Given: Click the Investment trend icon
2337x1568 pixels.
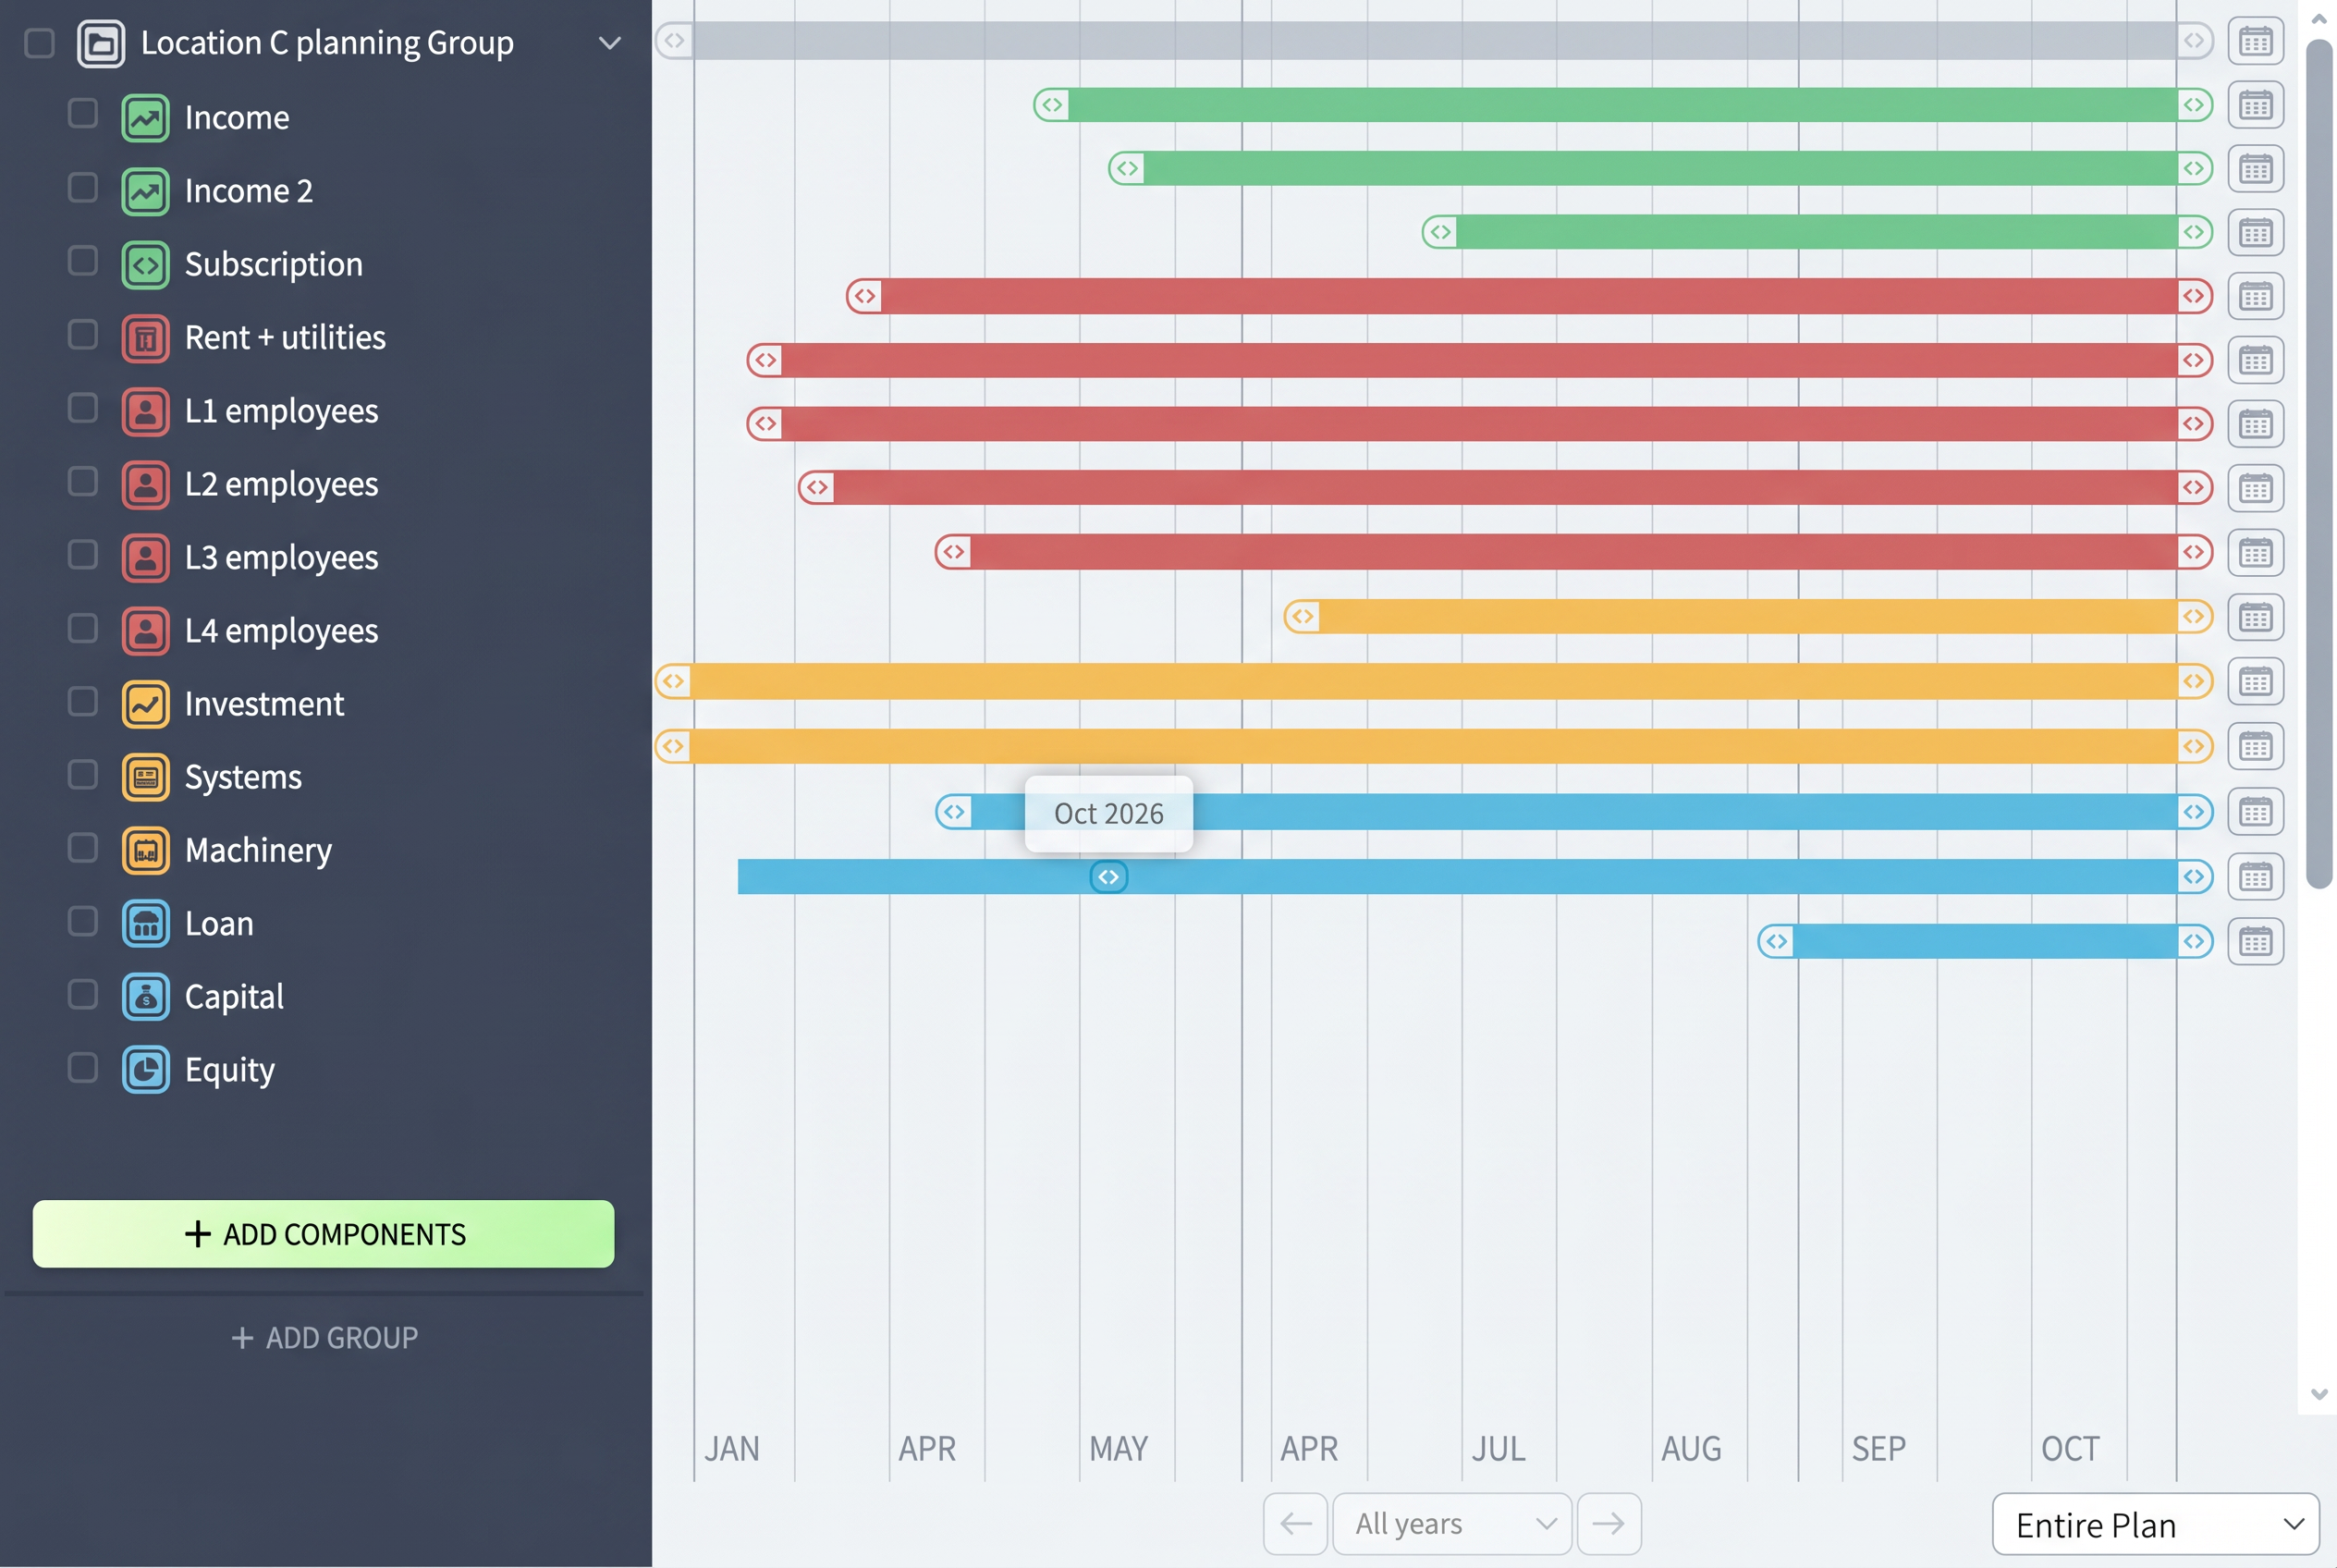Looking at the screenshot, I should pyautogui.click(x=146, y=704).
